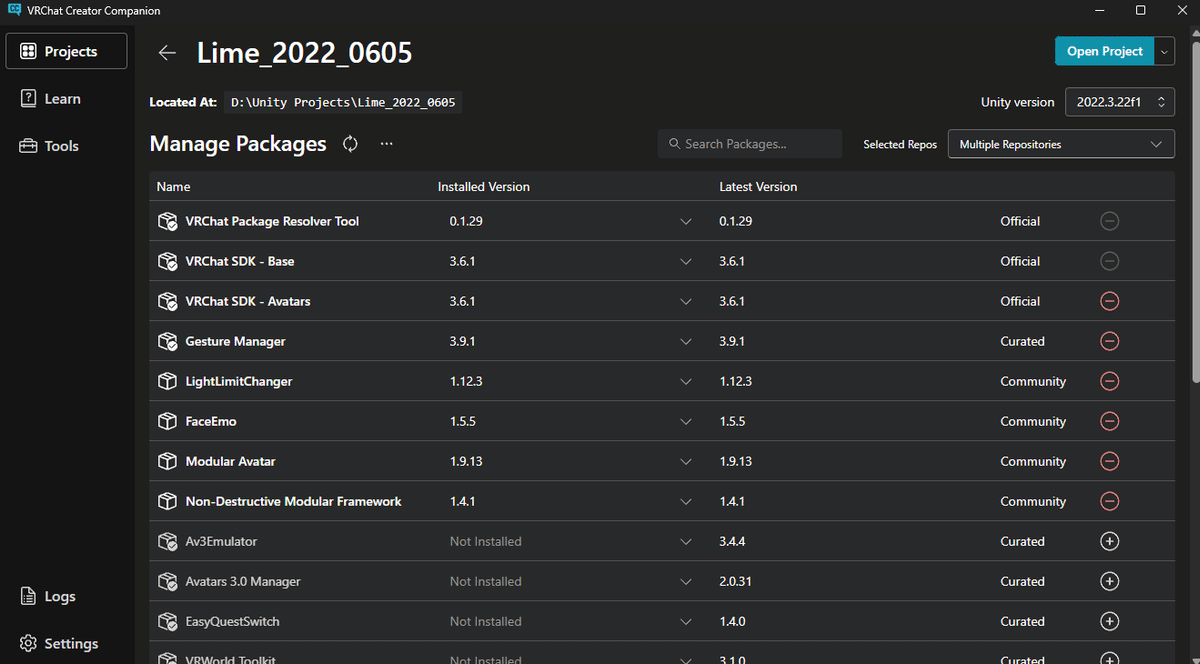Image resolution: width=1200 pixels, height=664 pixels.
Task: Click the VRChat Creator Companion title bar logo
Action: click(x=14, y=10)
